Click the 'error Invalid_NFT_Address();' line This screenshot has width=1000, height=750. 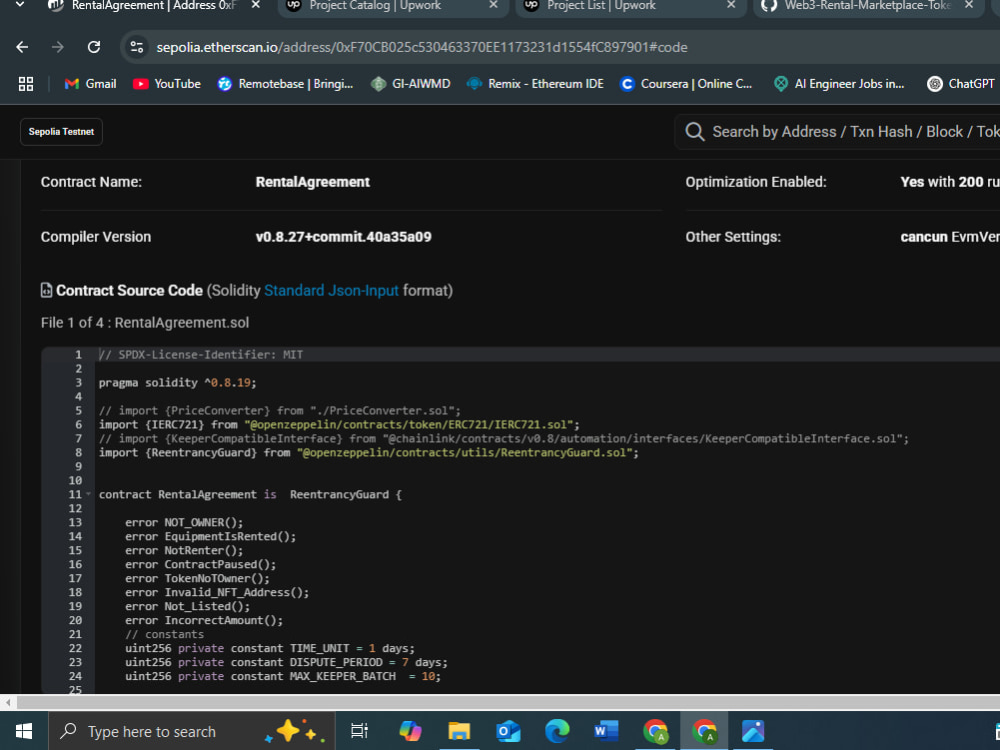217,592
